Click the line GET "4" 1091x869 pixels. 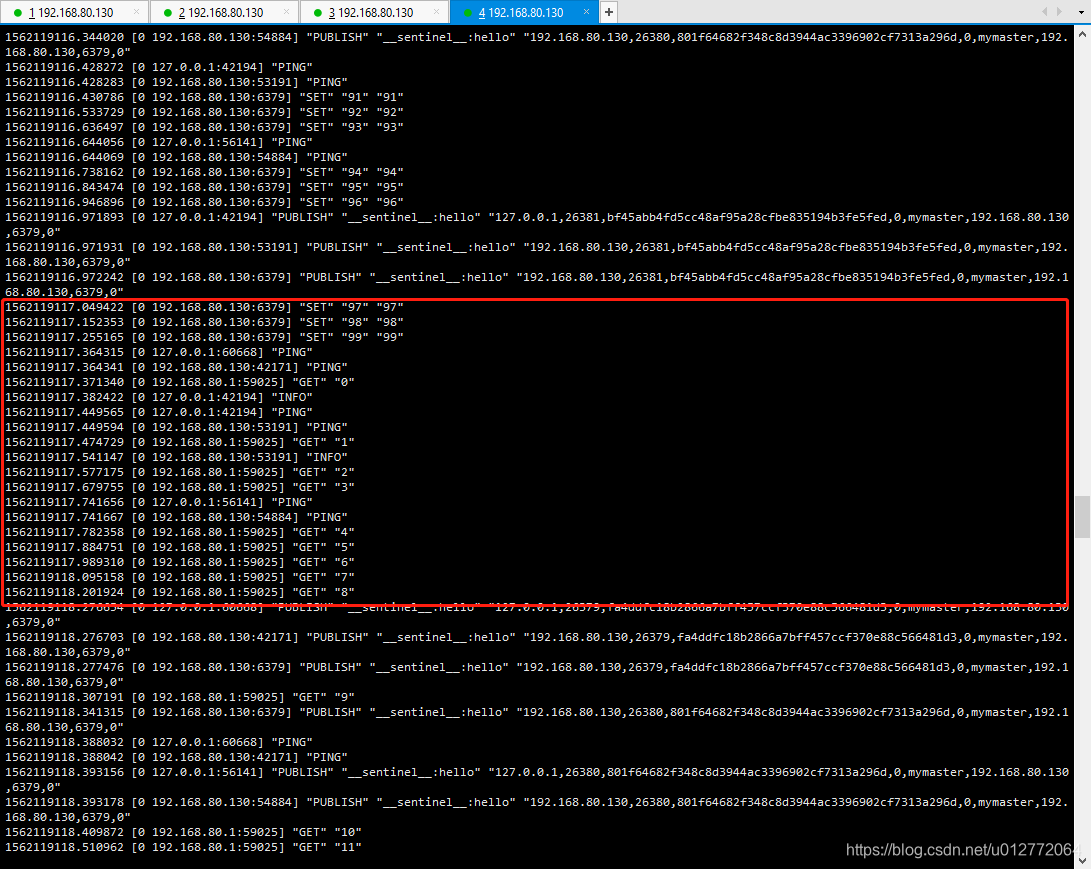click(x=180, y=532)
